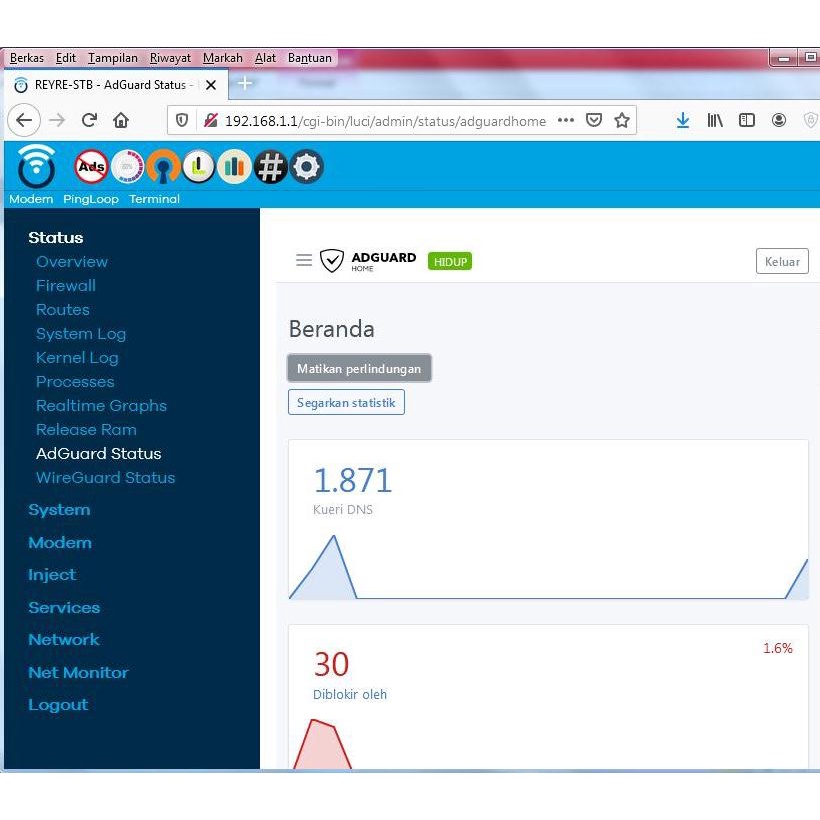This screenshot has width=820, height=820.
Task: Open Routes in sidebar
Action: point(63,310)
